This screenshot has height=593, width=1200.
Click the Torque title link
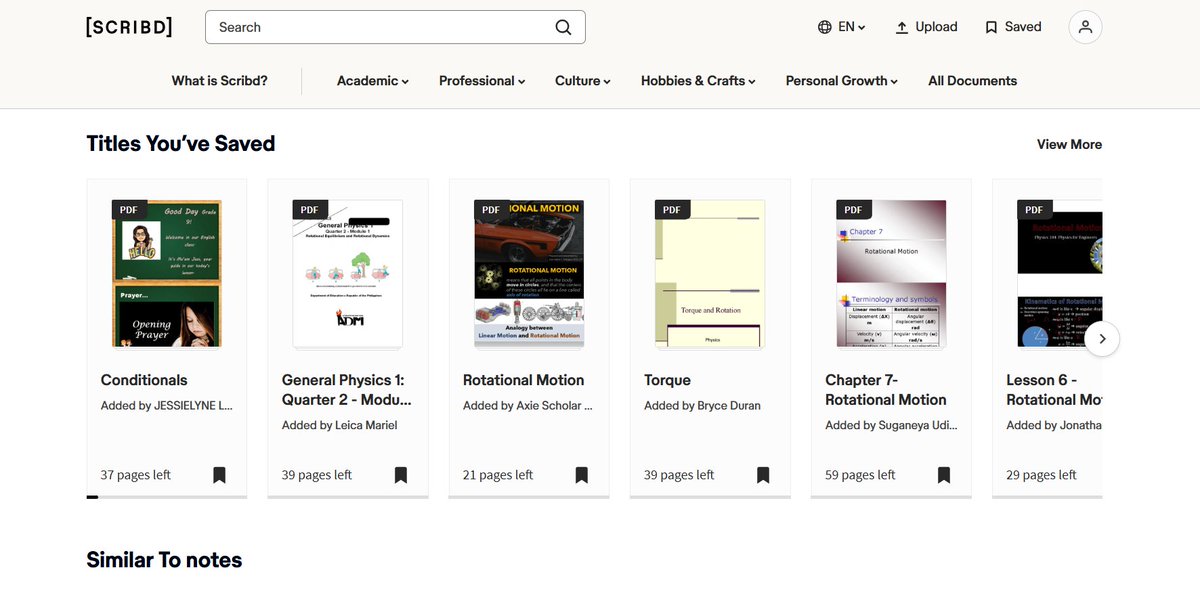coord(667,380)
